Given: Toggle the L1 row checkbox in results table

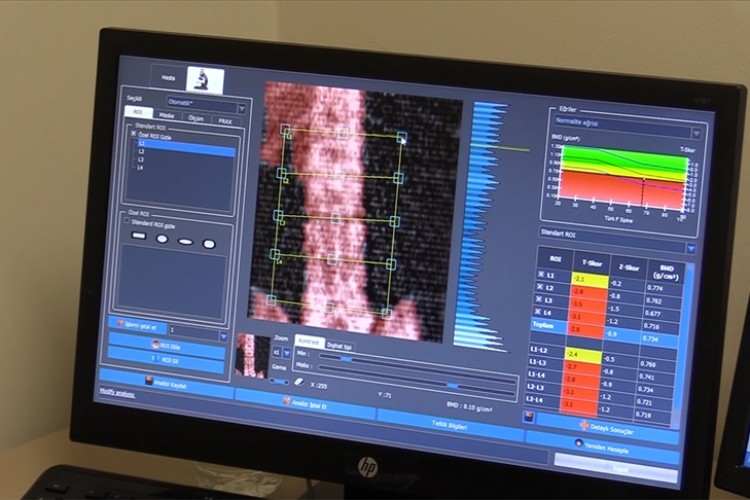Looking at the screenshot, I should click(541, 274).
